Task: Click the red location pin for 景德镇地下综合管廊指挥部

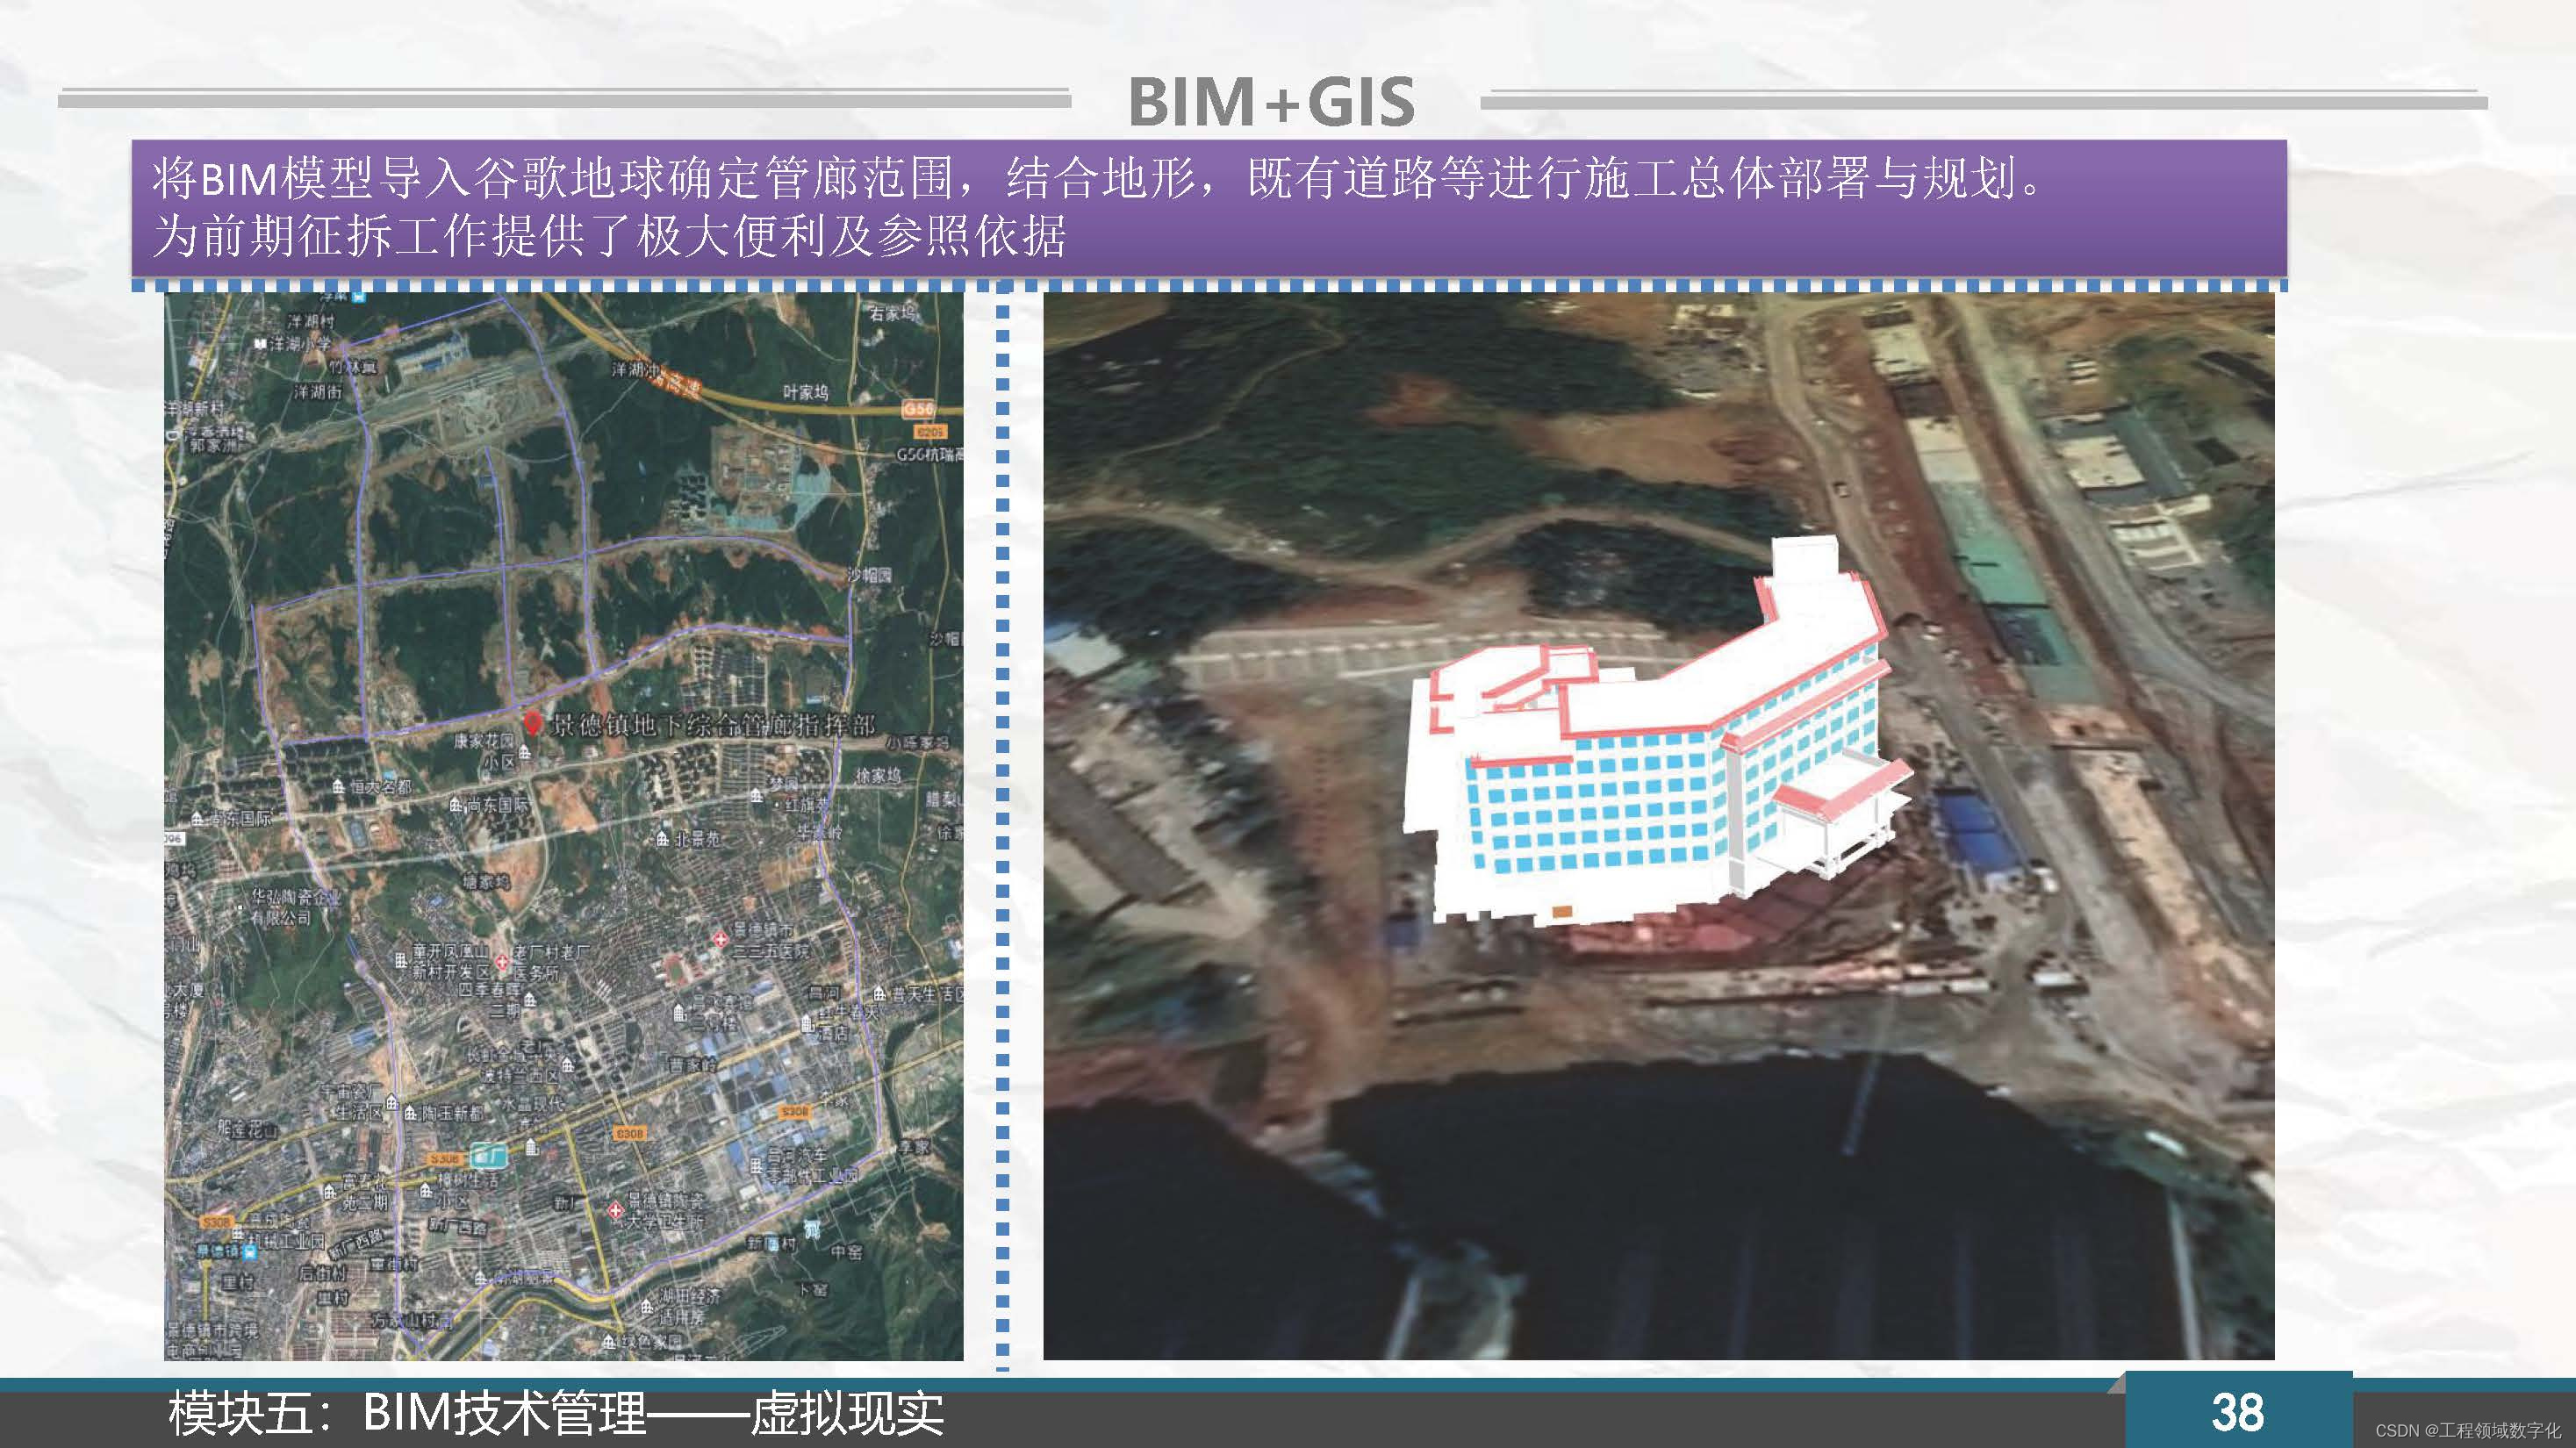Action: tap(533, 723)
